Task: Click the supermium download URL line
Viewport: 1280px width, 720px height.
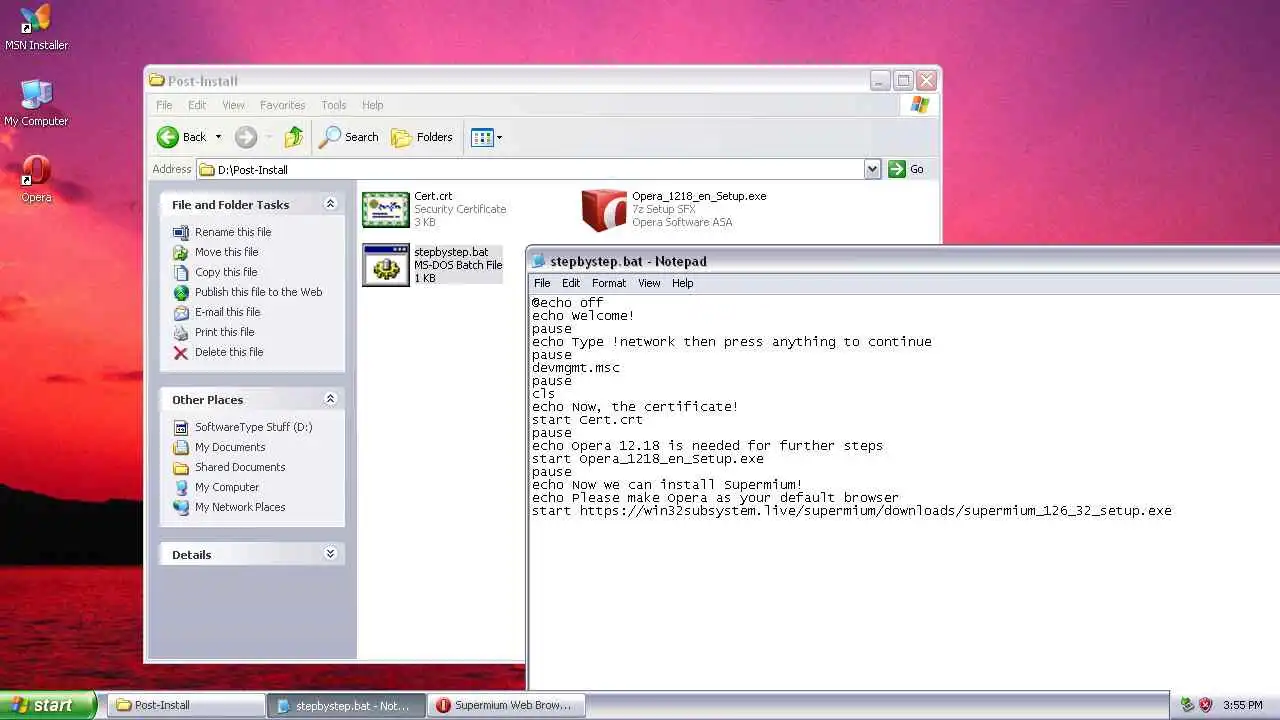Action: (852, 511)
